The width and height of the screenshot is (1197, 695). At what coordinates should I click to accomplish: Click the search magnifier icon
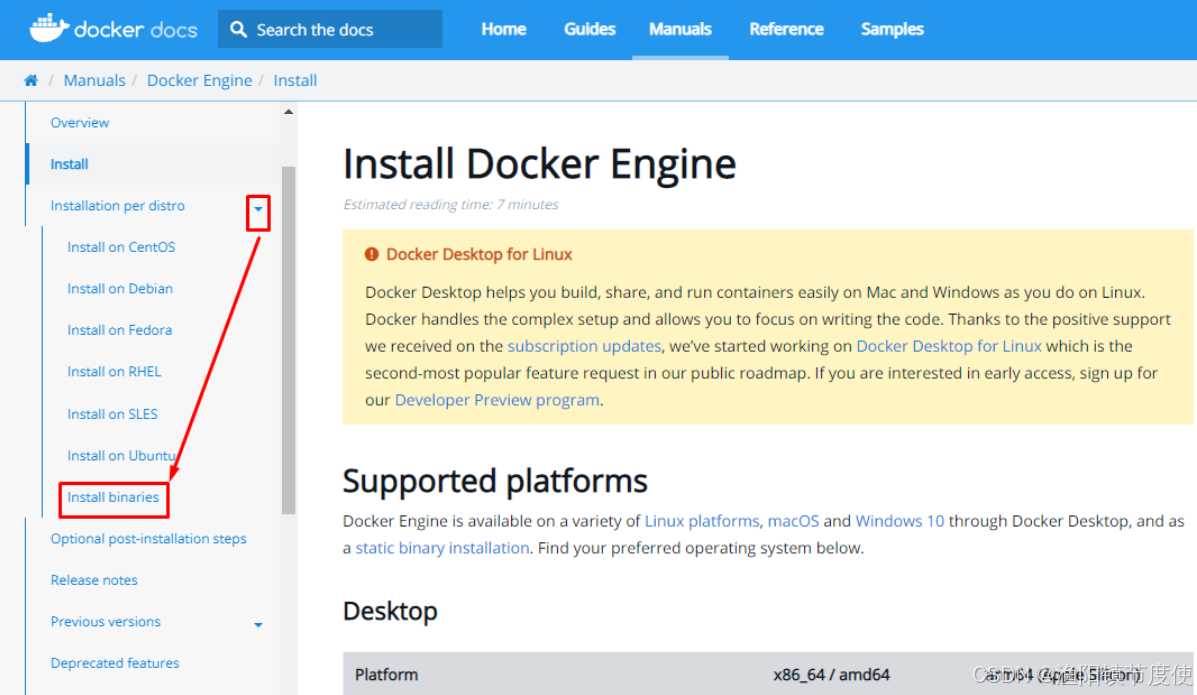tap(238, 29)
